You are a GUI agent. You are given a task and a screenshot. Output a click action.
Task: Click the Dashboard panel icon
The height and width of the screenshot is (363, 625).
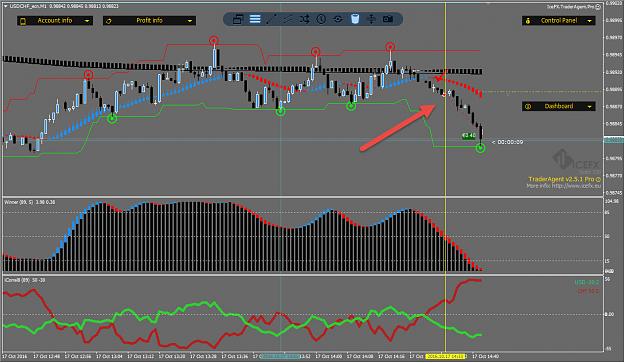528,106
